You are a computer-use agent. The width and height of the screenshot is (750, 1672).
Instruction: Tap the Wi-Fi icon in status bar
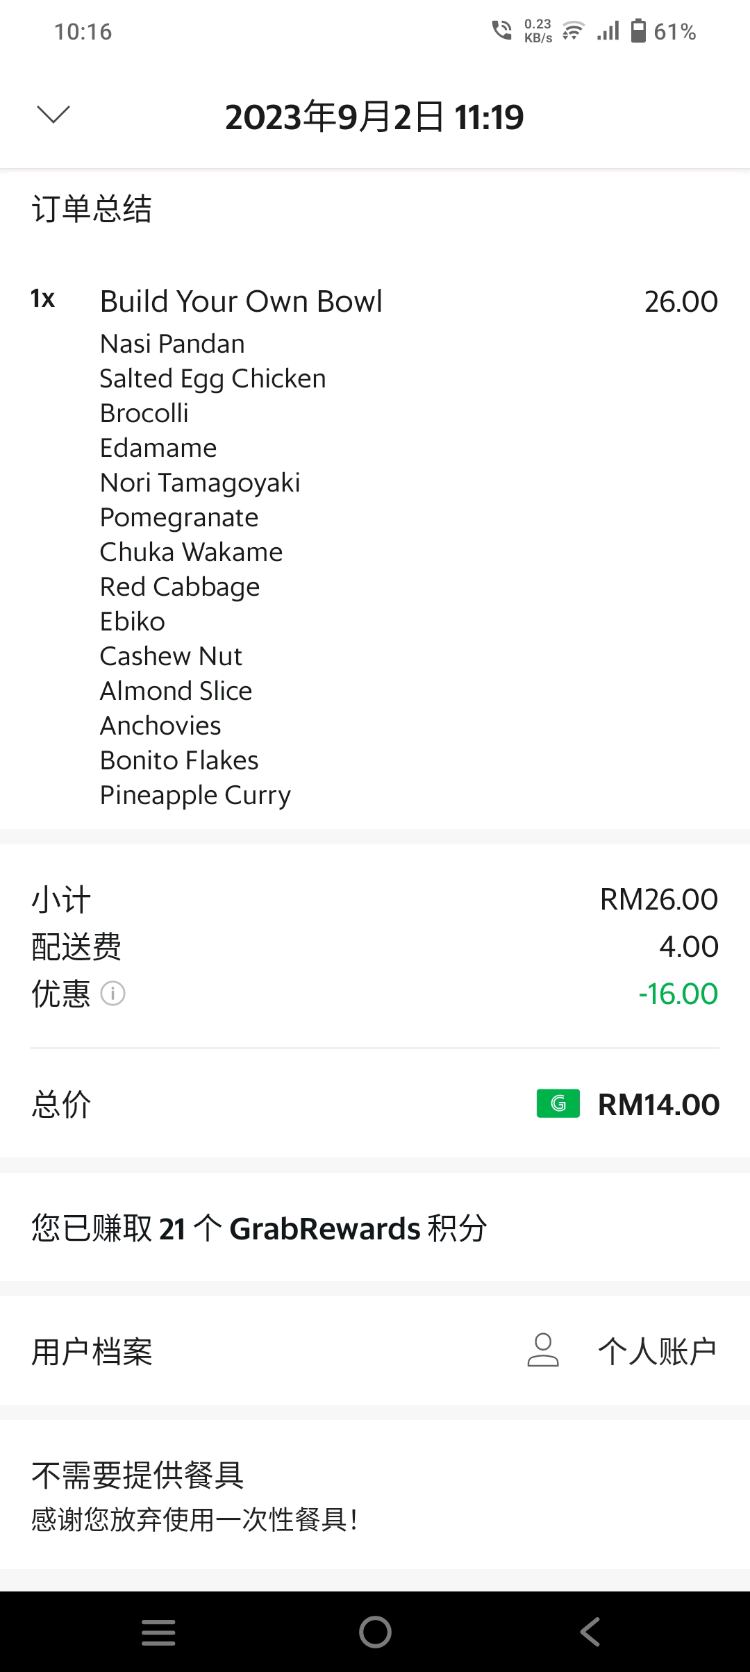pyautogui.click(x=573, y=31)
